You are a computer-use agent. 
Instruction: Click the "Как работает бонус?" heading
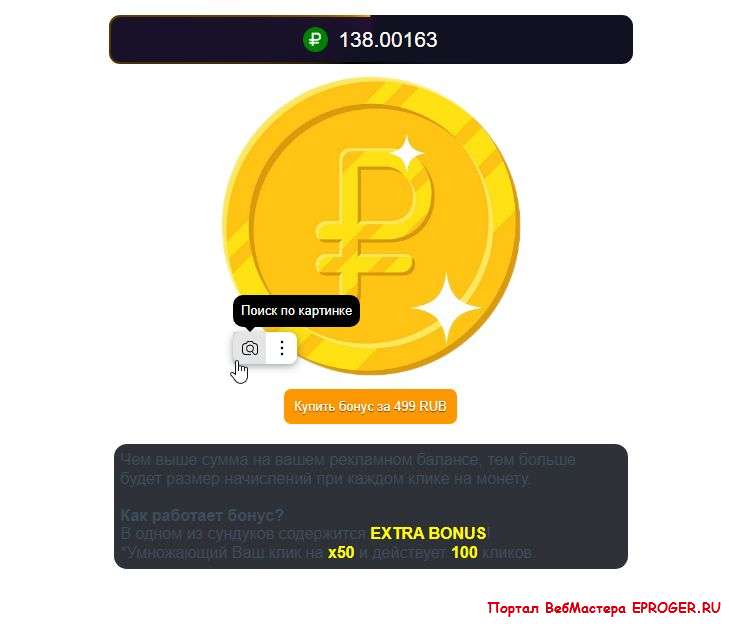coord(202,515)
